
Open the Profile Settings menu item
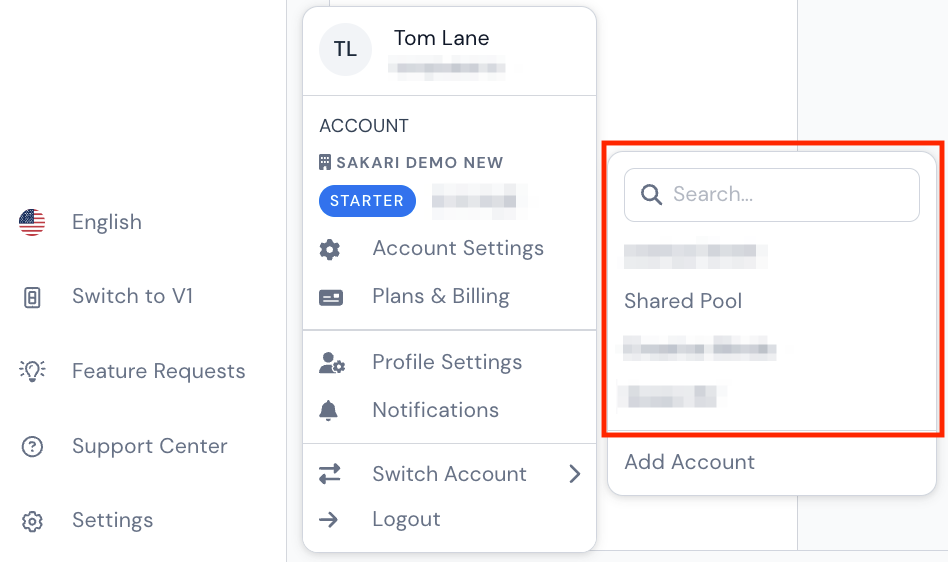tap(449, 362)
